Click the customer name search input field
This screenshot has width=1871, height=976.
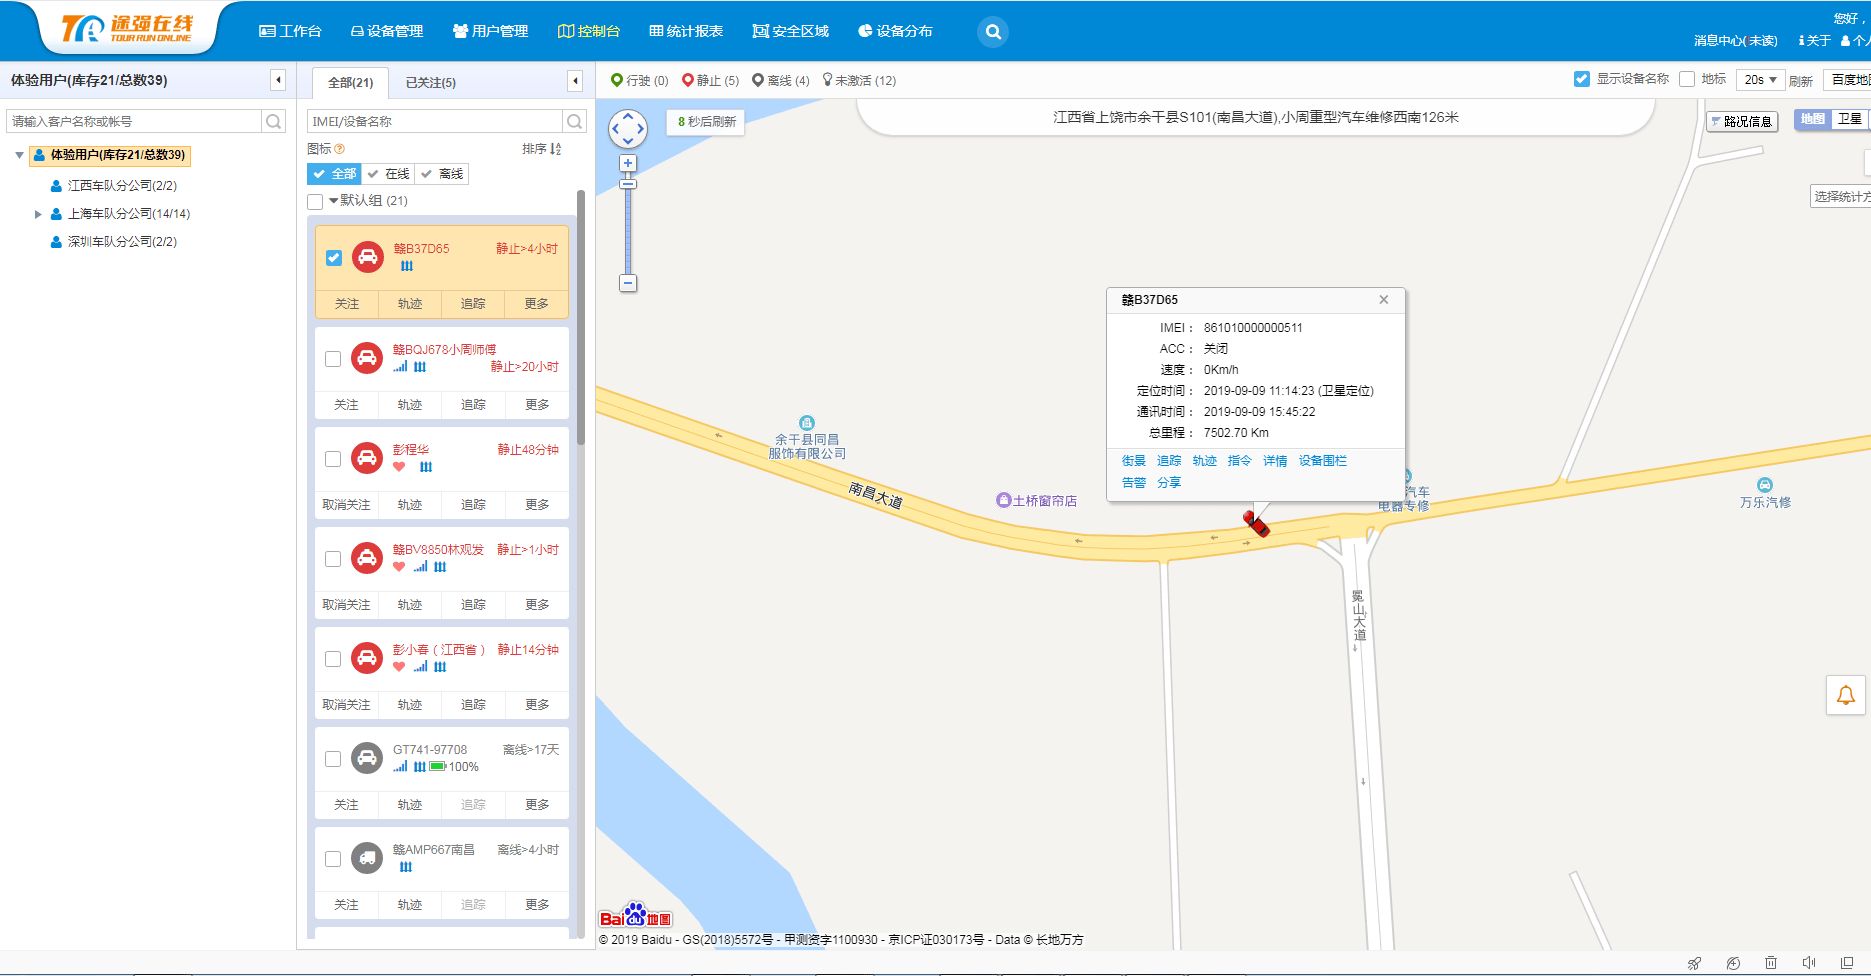click(134, 121)
